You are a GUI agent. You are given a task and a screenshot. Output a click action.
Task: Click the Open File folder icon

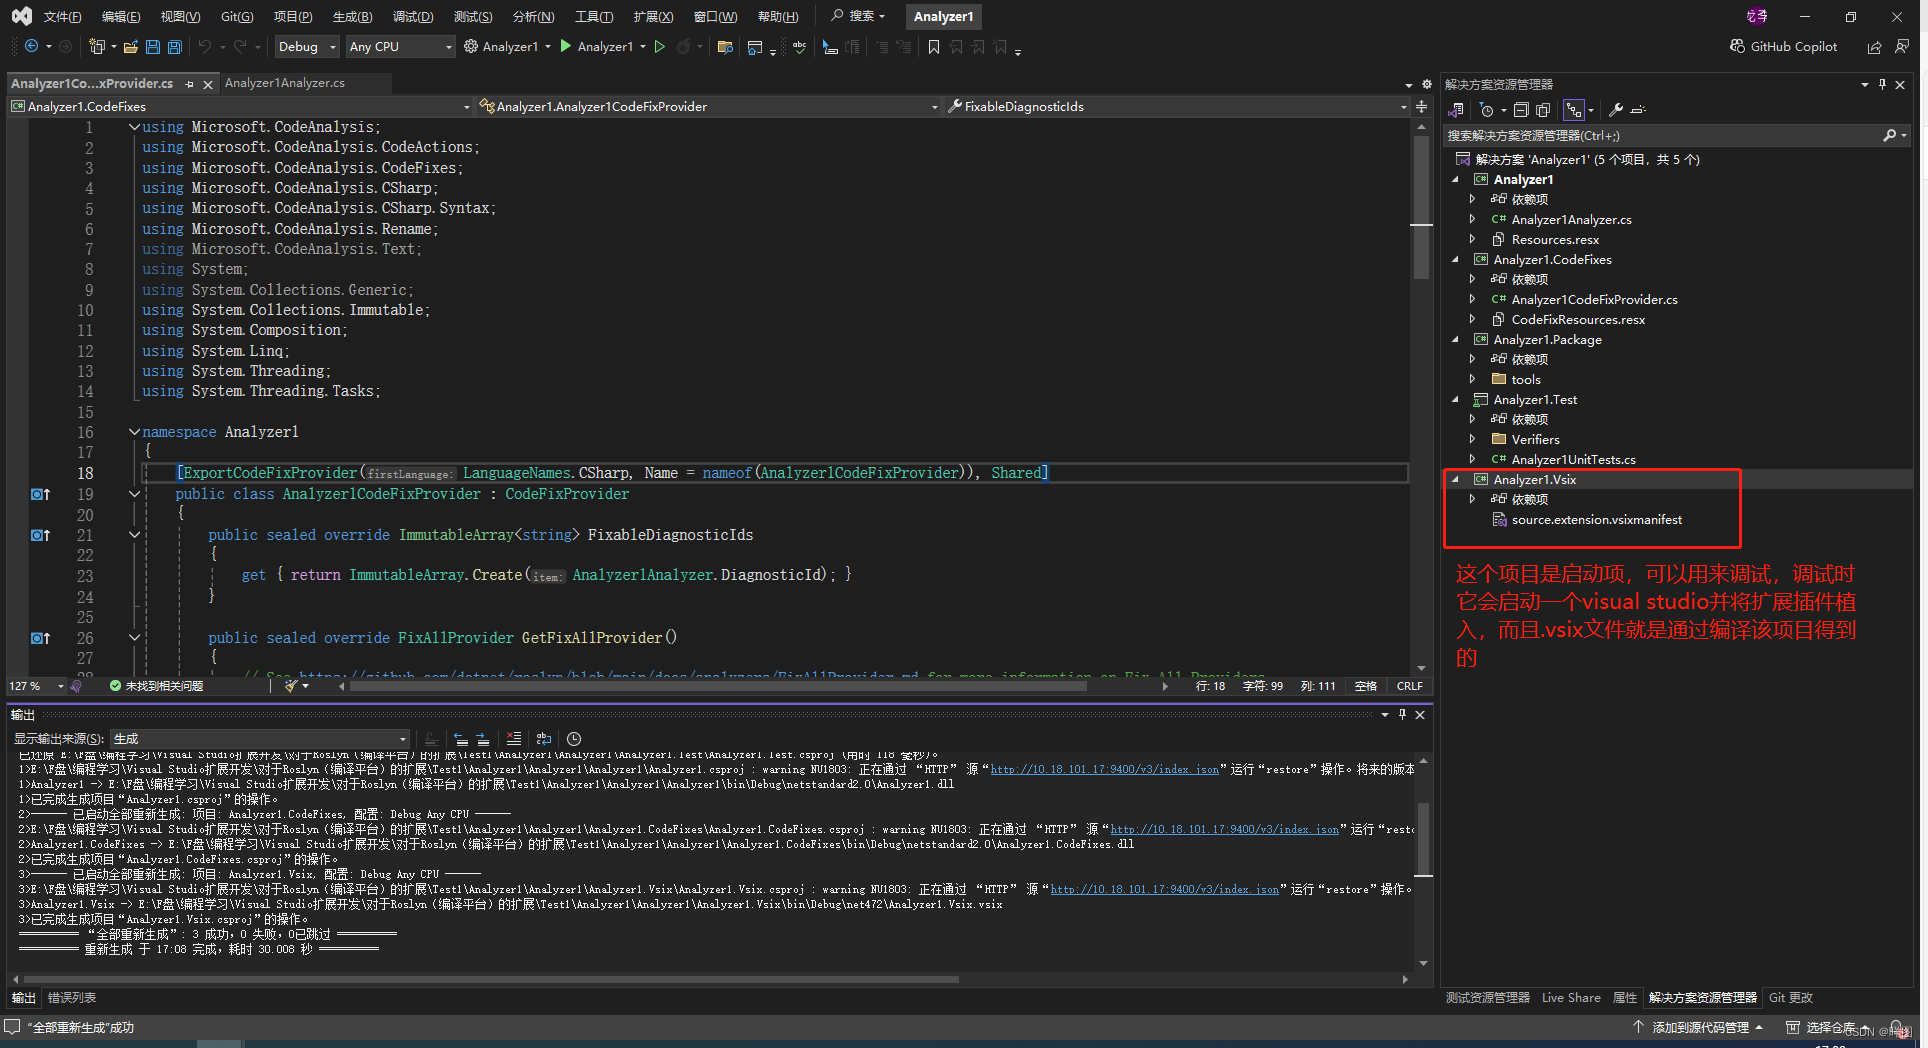tap(130, 46)
